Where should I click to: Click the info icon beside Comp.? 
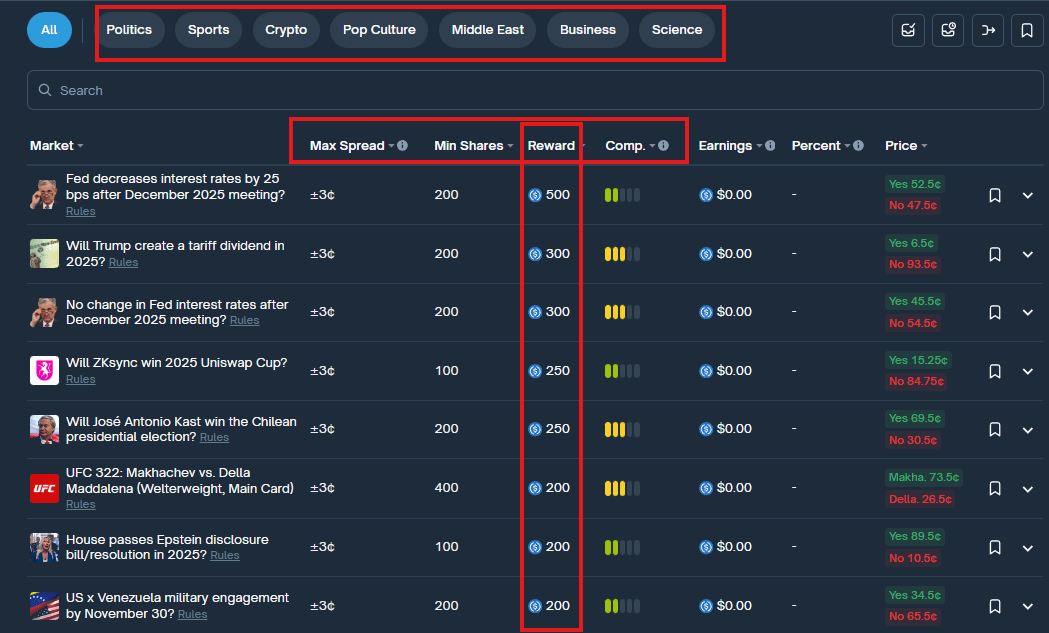click(663, 145)
